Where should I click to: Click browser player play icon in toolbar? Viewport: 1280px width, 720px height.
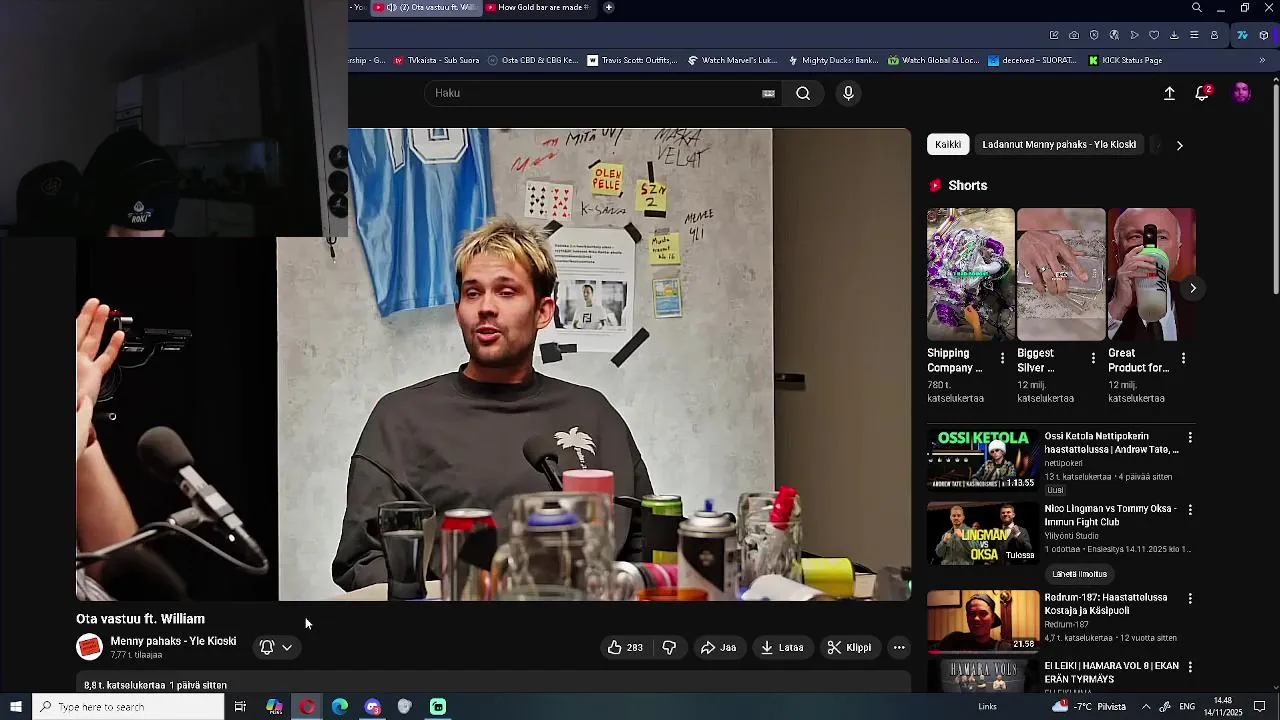coord(1134,35)
